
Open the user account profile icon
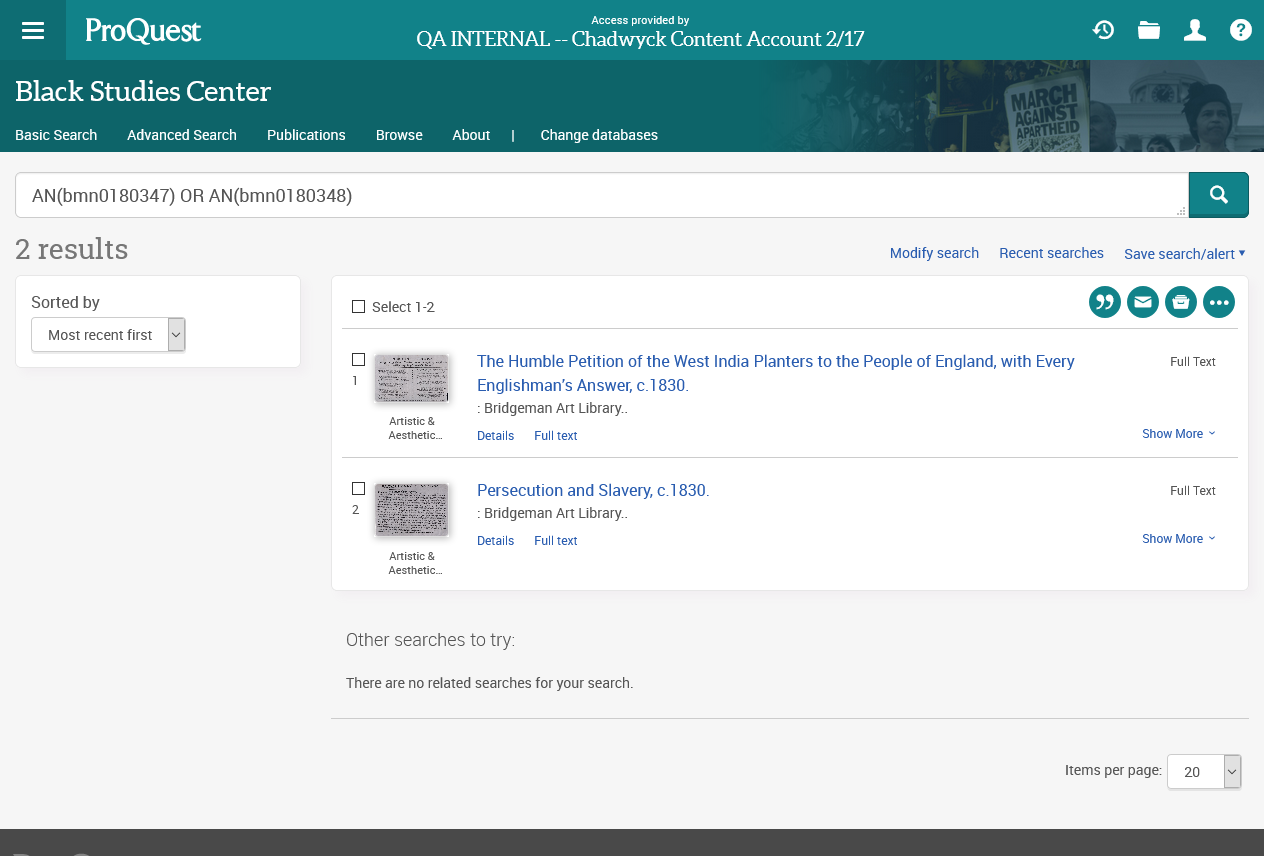[x=1195, y=30]
